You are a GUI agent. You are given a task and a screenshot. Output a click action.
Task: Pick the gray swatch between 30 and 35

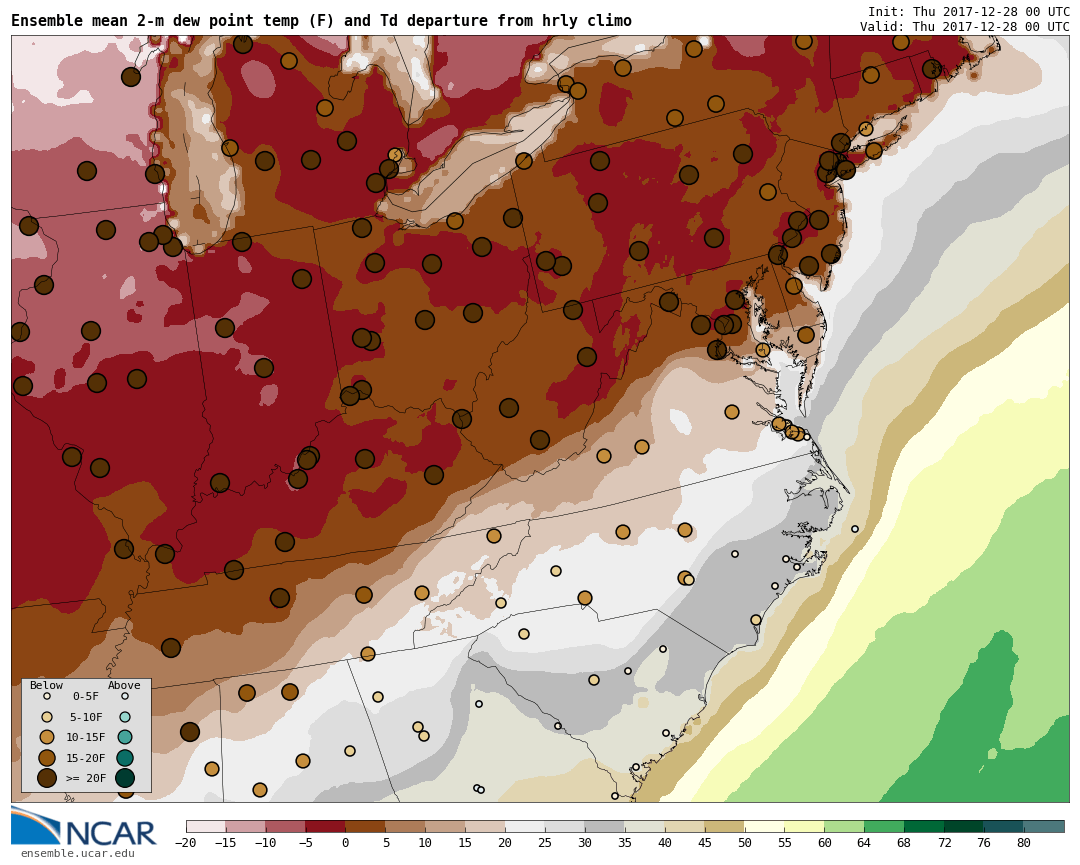(x=605, y=826)
